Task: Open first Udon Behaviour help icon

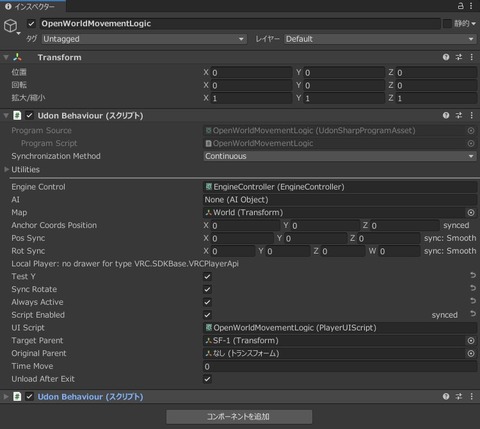Action: click(446, 115)
